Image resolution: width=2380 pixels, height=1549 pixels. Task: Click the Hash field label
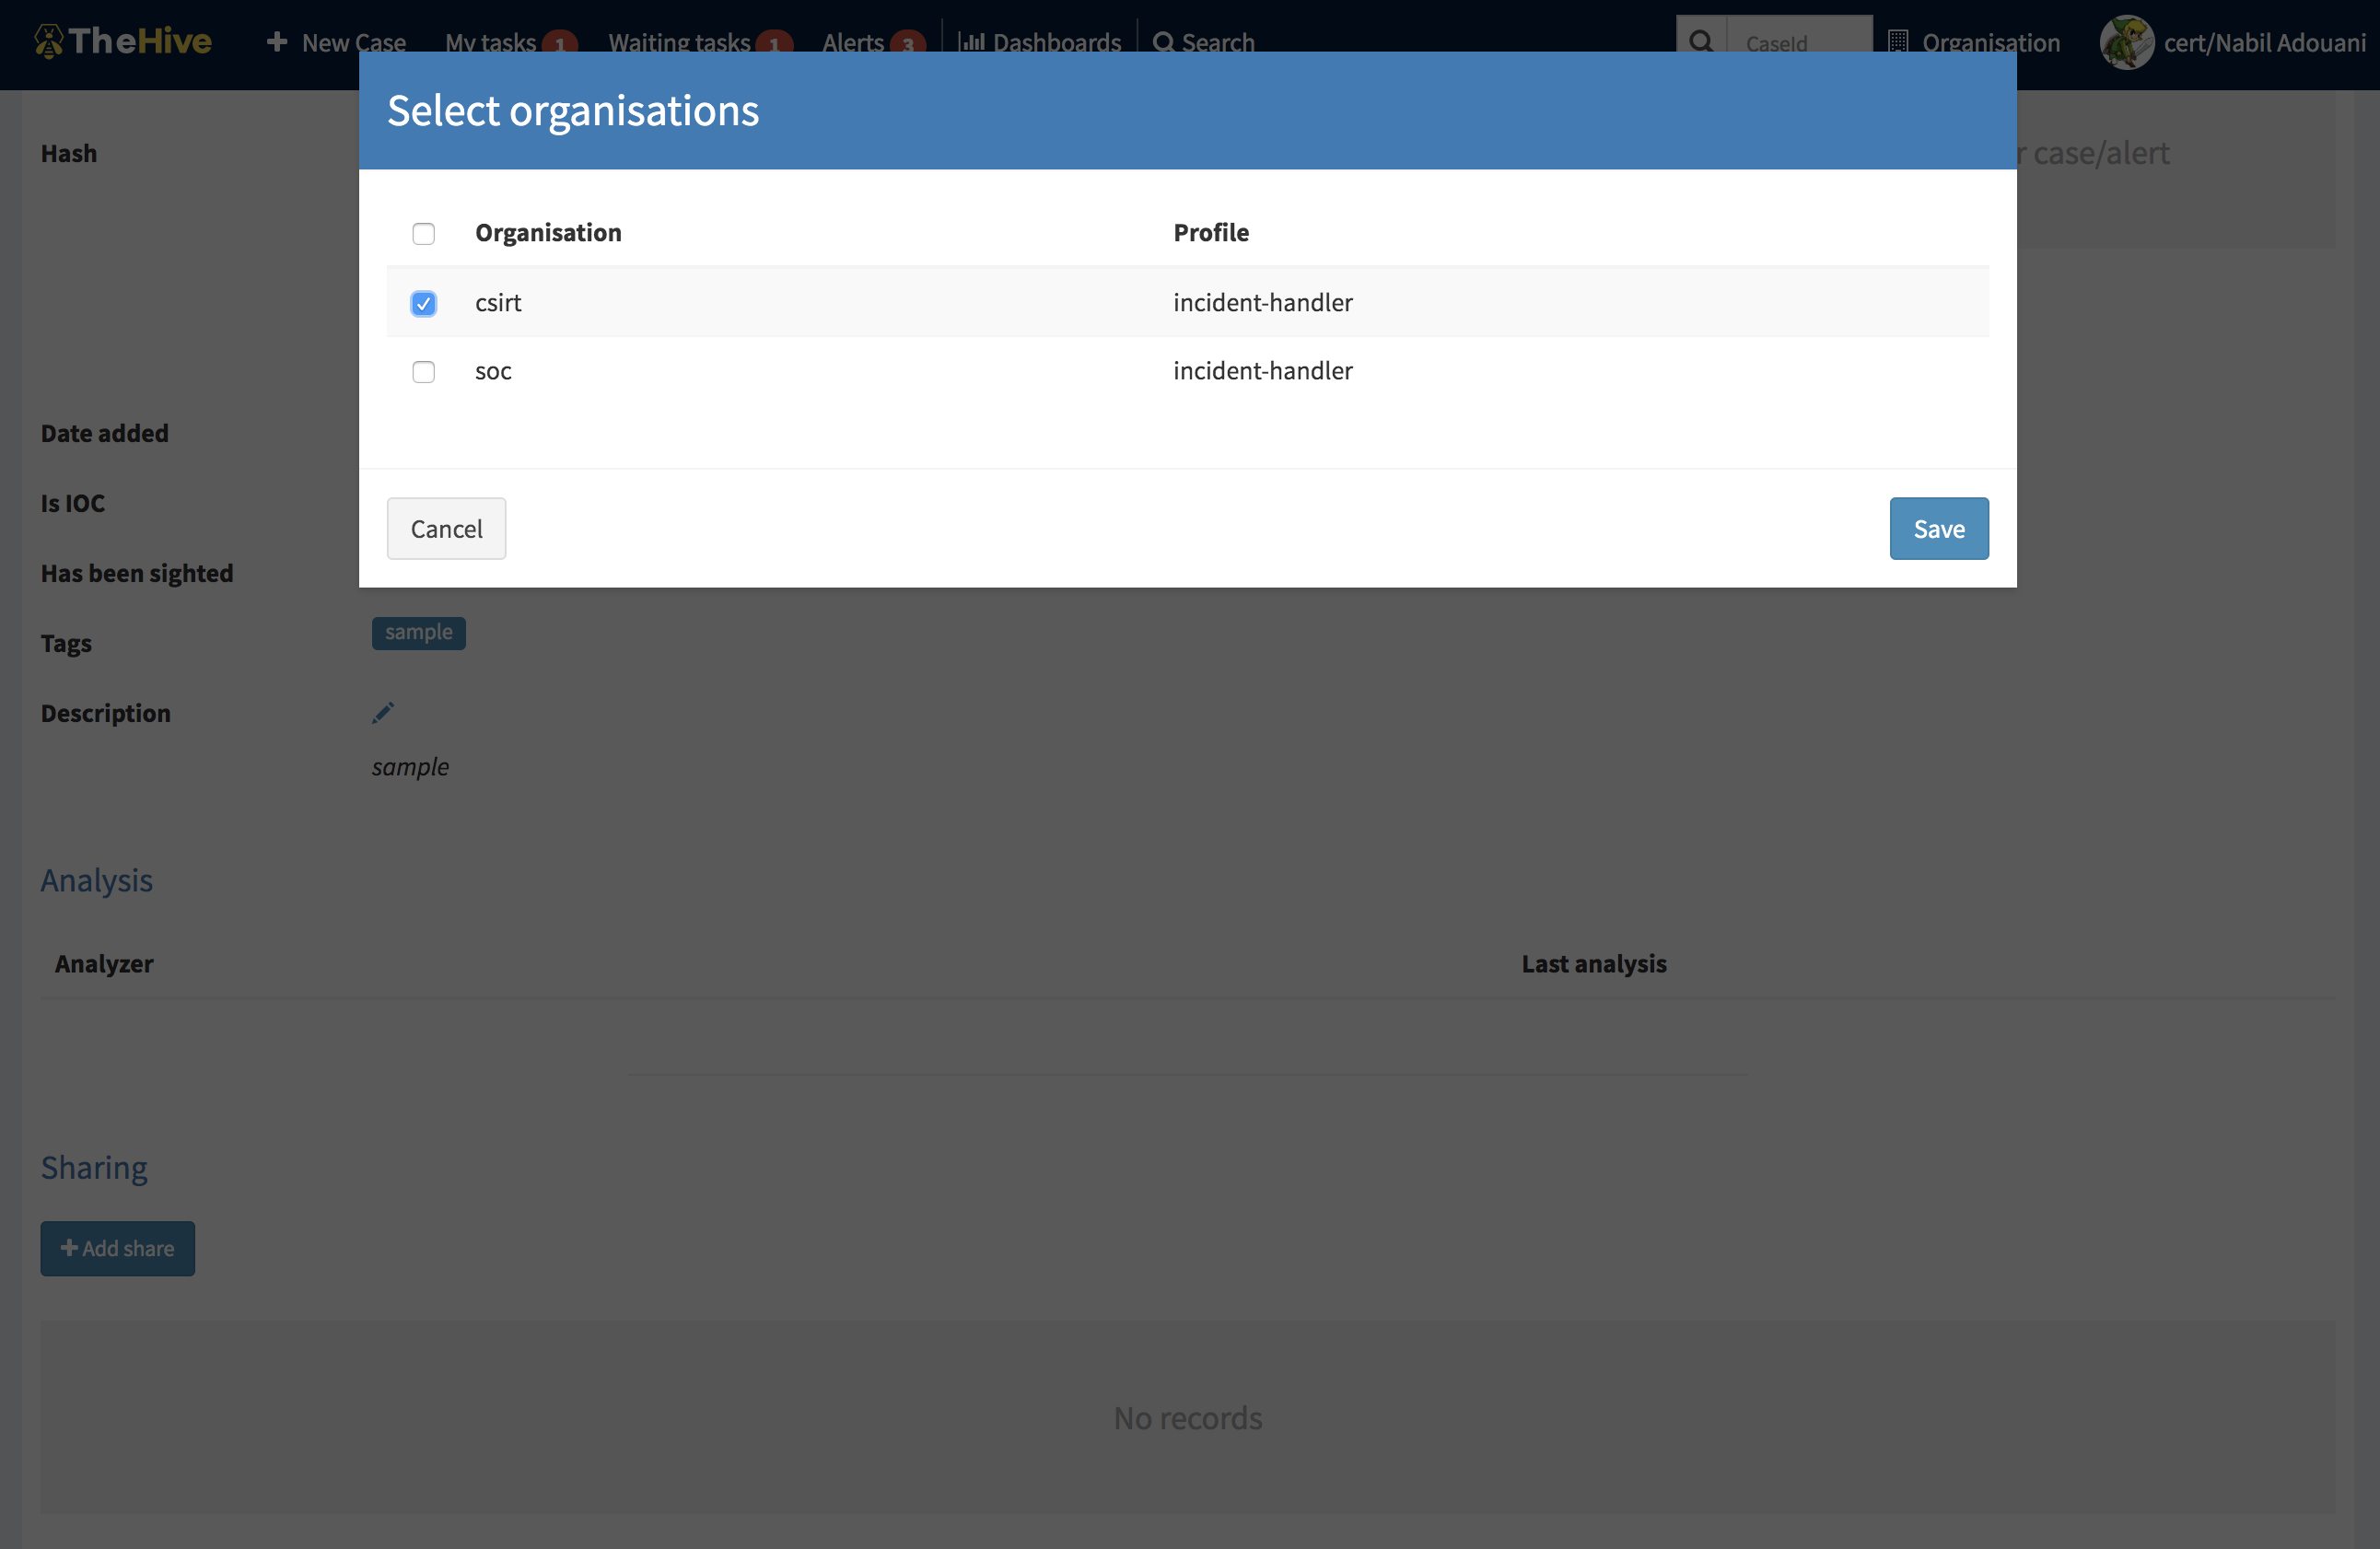tap(69, 154)
